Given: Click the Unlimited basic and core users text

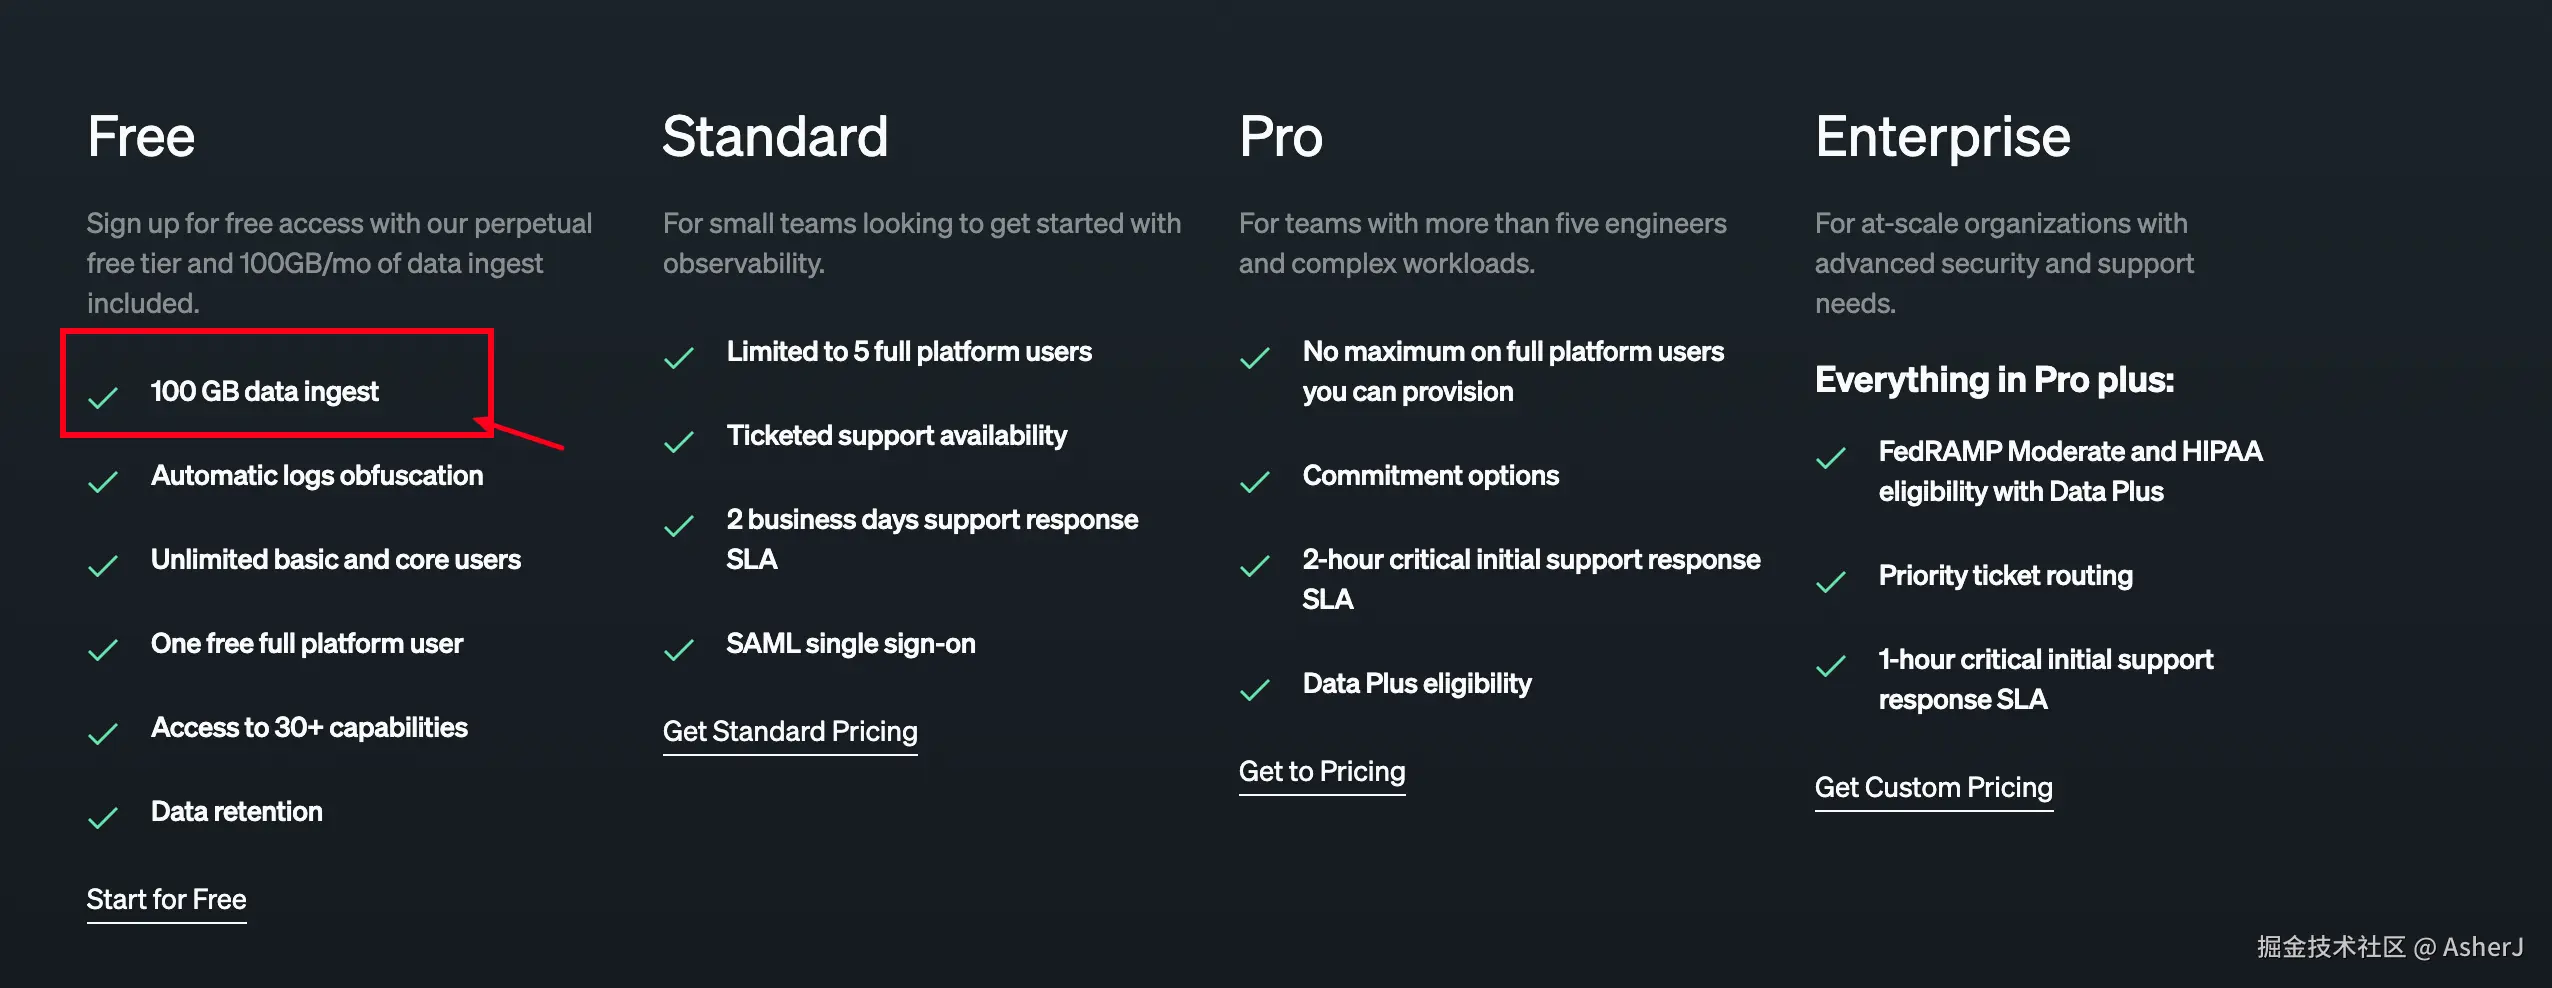Looking at the screenshot, I should click(x=336, y=559).
